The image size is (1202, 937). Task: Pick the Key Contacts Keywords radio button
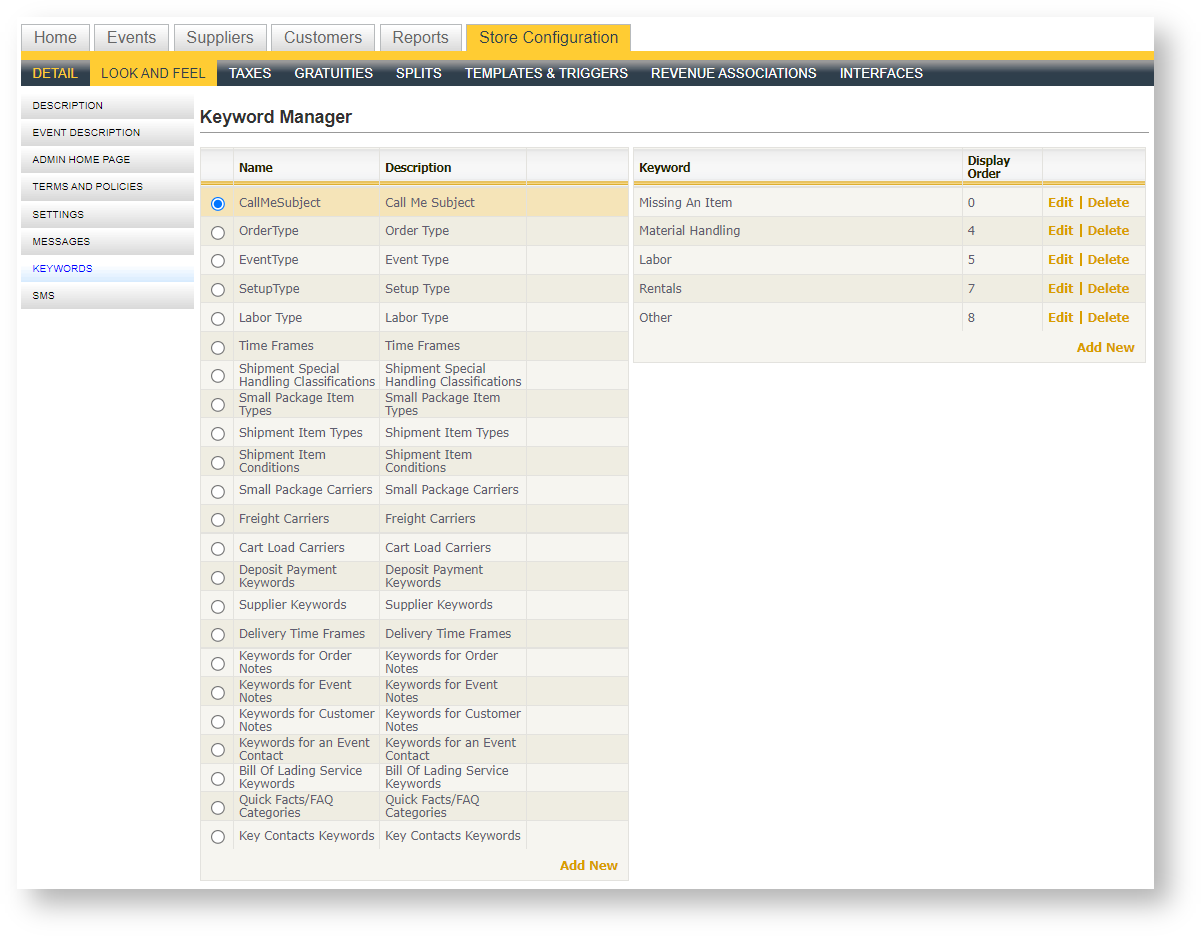pos(218,837)
